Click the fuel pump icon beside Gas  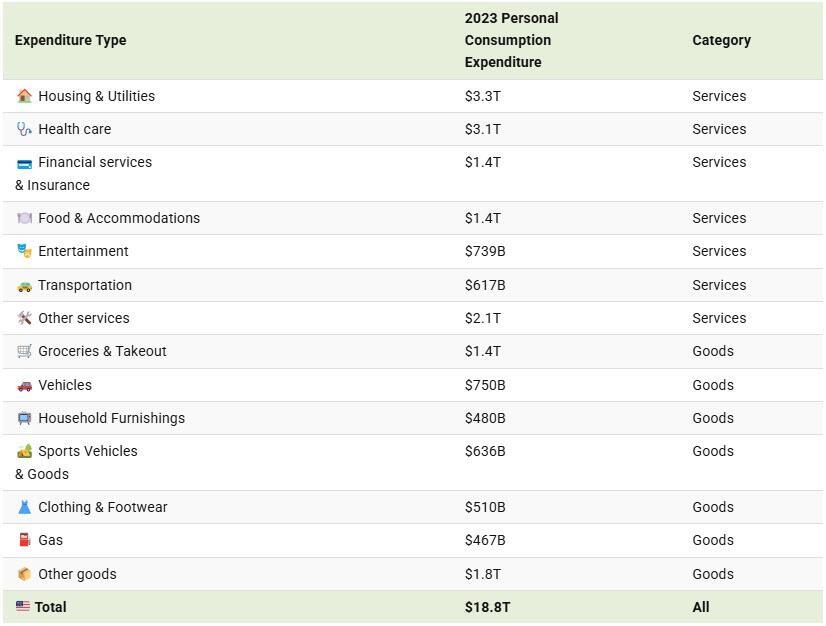coord(24,540)
